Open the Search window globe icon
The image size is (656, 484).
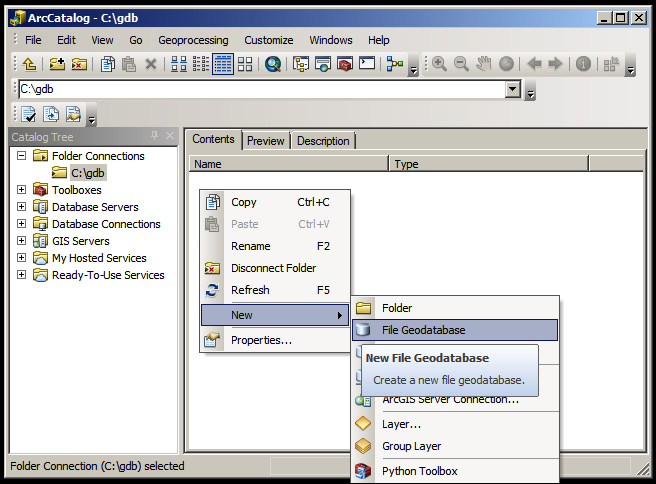[273, 64]
